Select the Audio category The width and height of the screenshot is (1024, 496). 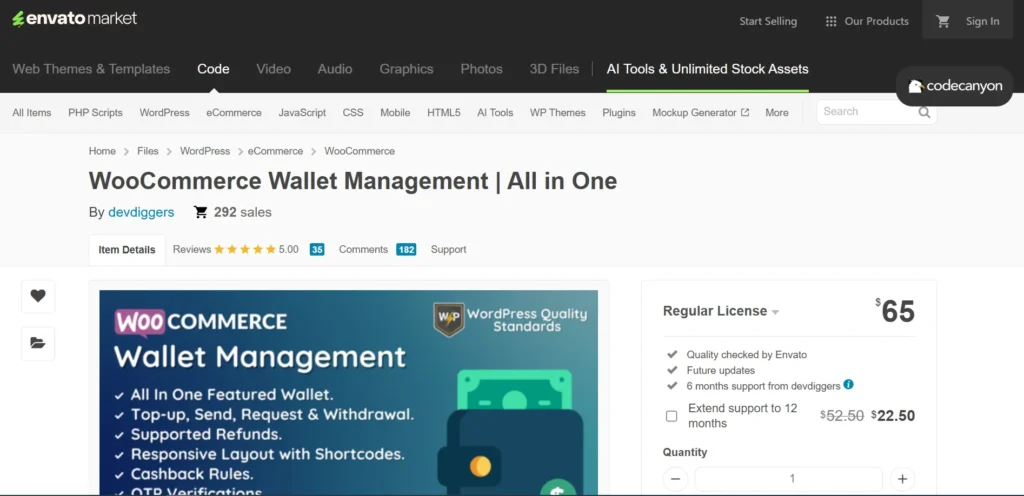point(335,69)
